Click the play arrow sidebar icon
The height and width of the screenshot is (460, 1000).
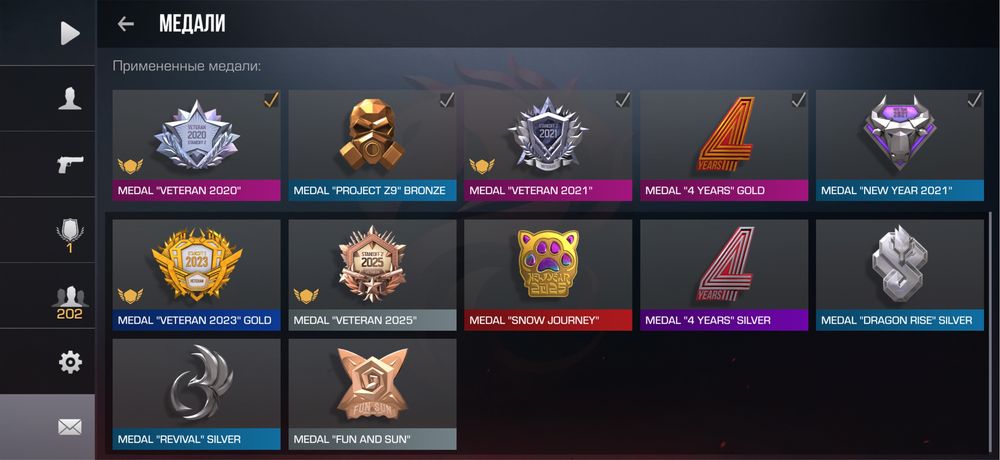70,33
